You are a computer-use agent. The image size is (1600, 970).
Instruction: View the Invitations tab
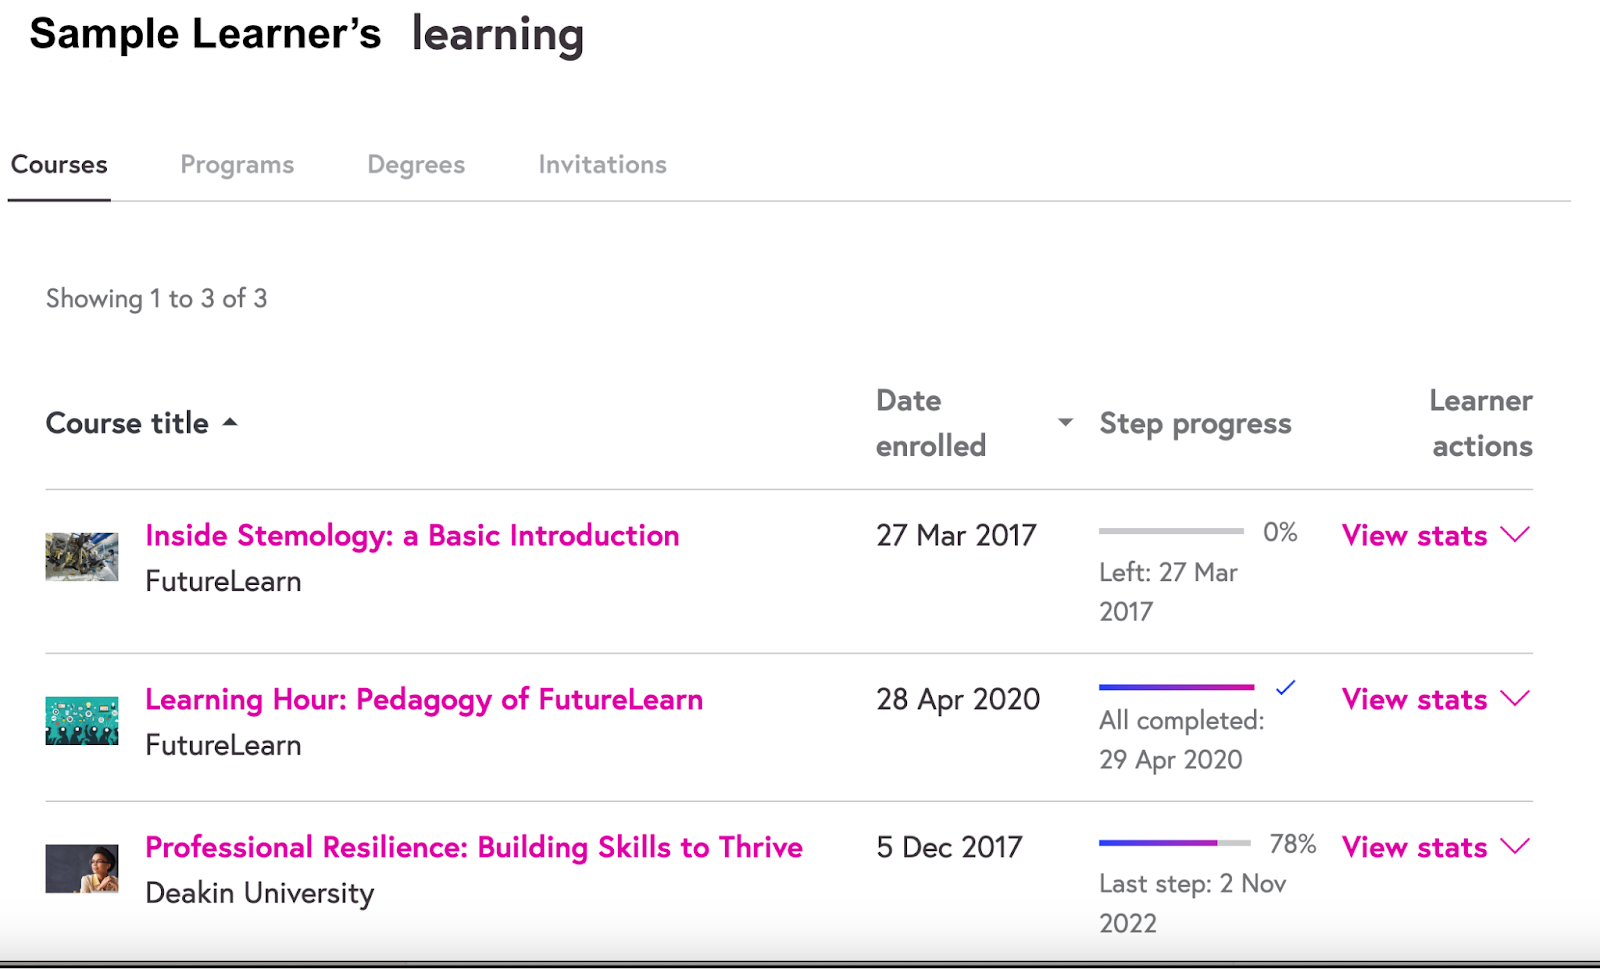602,164
